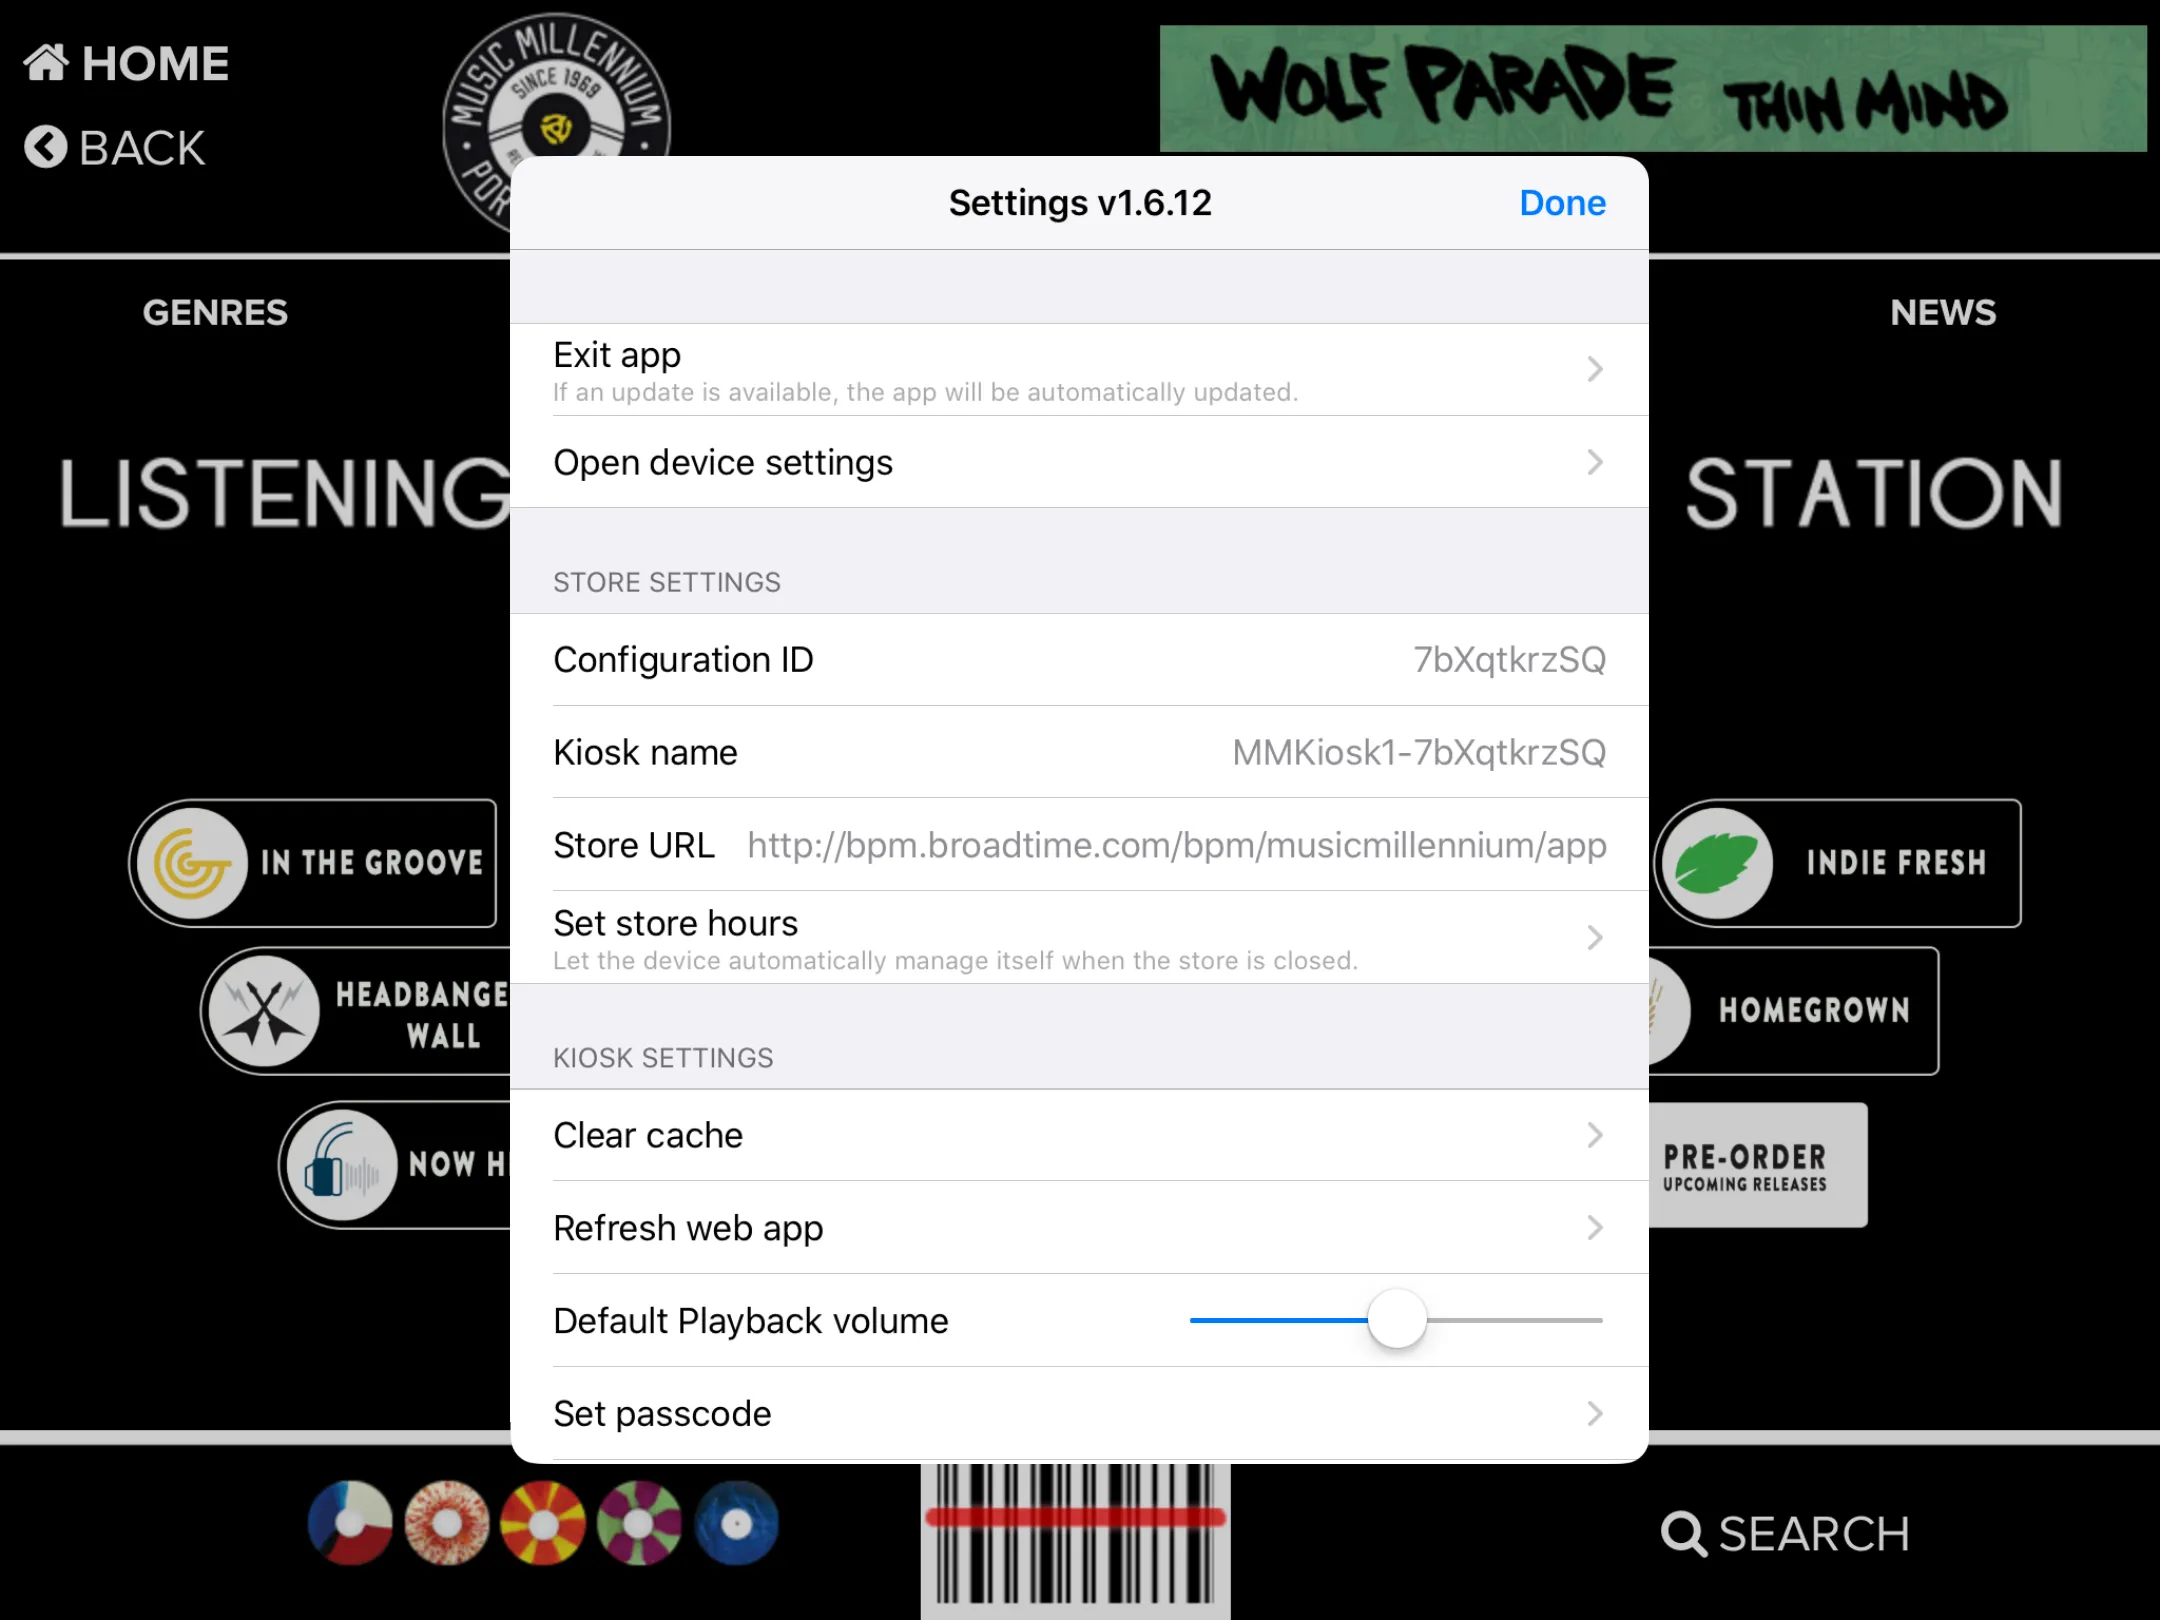Tap the Store URL field
2160x1620 pixels.
tap(1176, 845)
